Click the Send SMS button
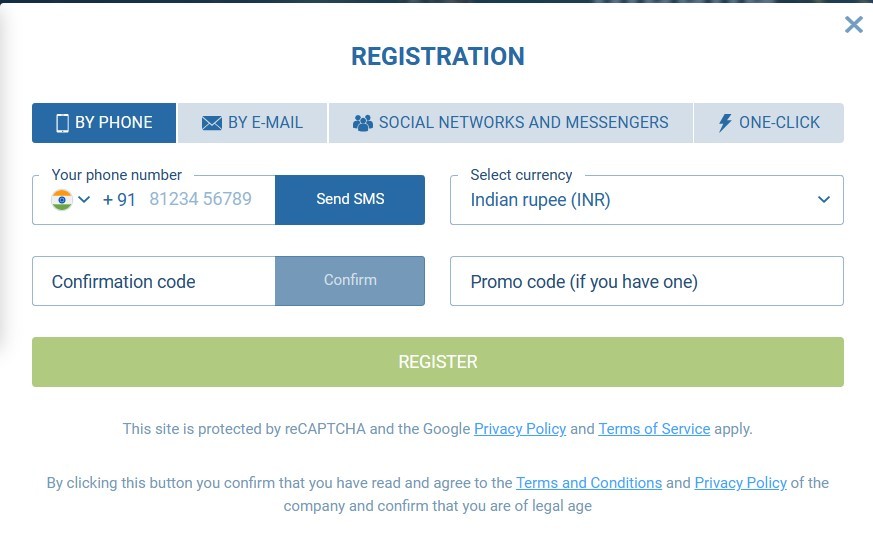This screenshot has width=873, height=556. click(x=350, y=200)
